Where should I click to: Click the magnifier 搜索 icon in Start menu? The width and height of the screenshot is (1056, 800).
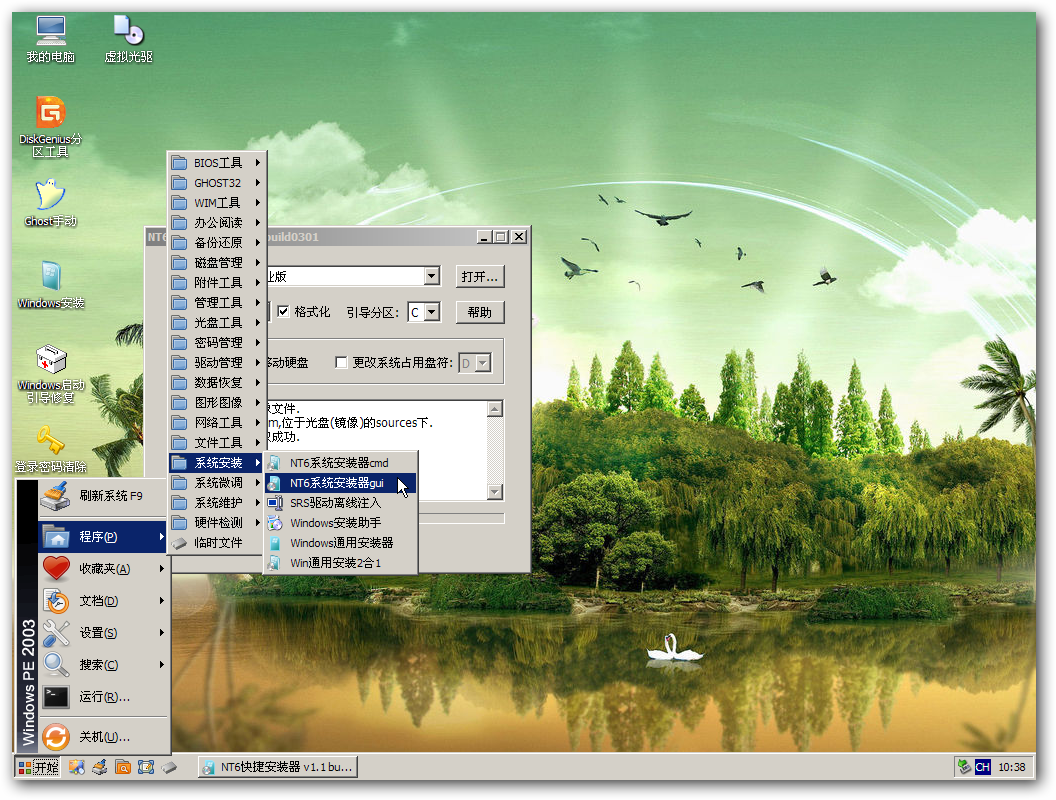coord(56,665)
